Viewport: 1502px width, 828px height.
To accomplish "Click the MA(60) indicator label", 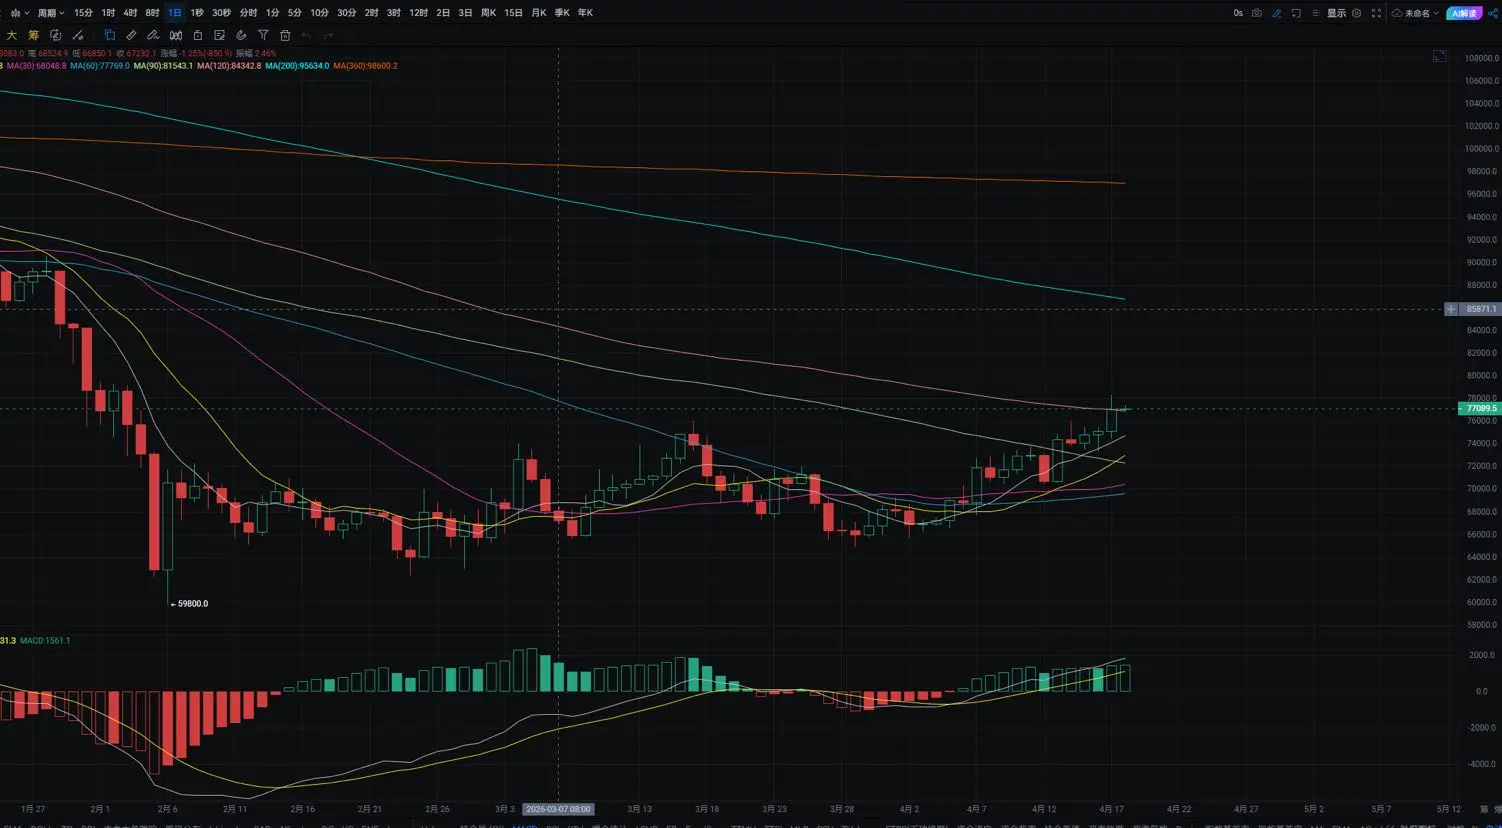I will coord(100,66).
